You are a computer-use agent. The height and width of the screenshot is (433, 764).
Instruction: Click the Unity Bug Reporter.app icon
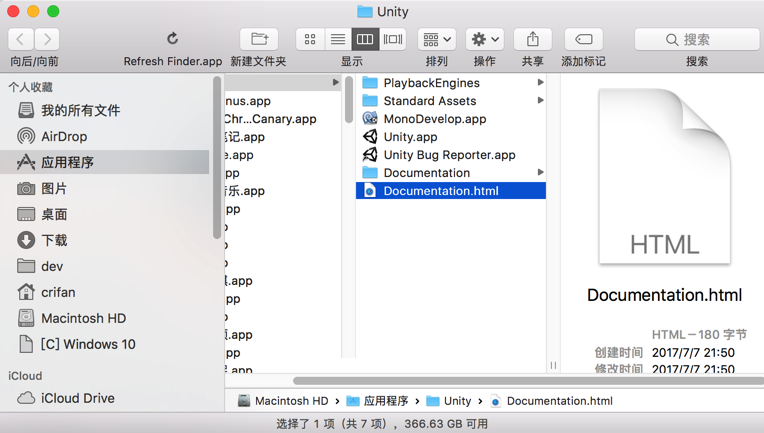(370, 154)
